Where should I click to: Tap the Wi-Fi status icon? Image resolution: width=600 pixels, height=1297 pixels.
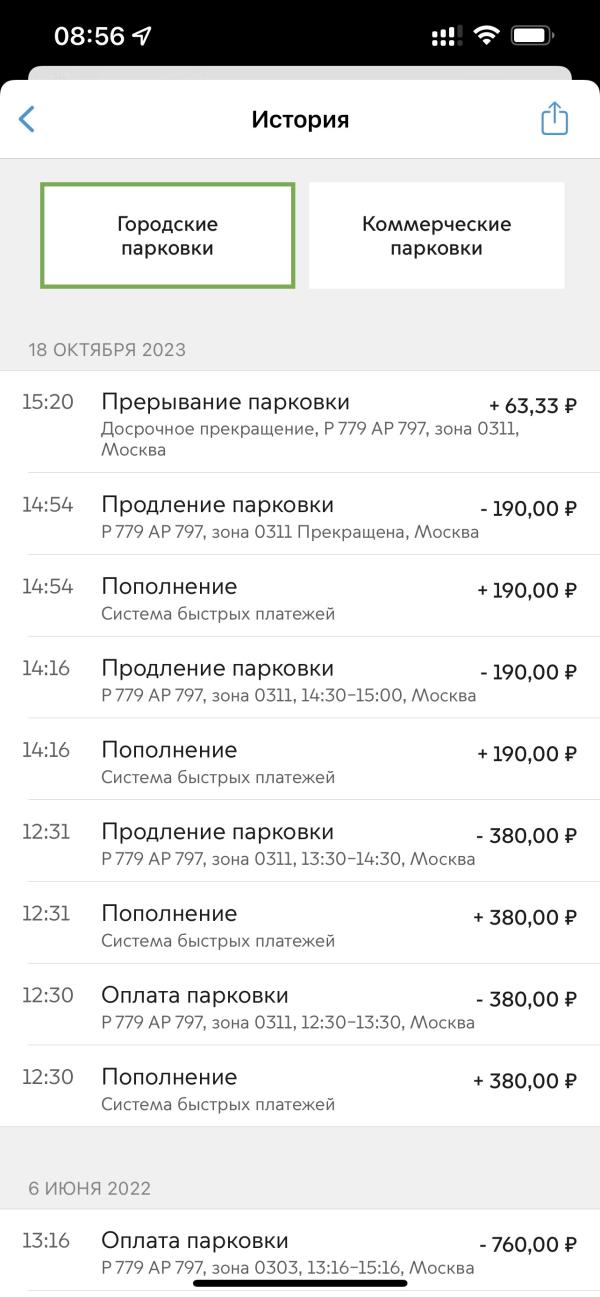[x=487, y=36]
